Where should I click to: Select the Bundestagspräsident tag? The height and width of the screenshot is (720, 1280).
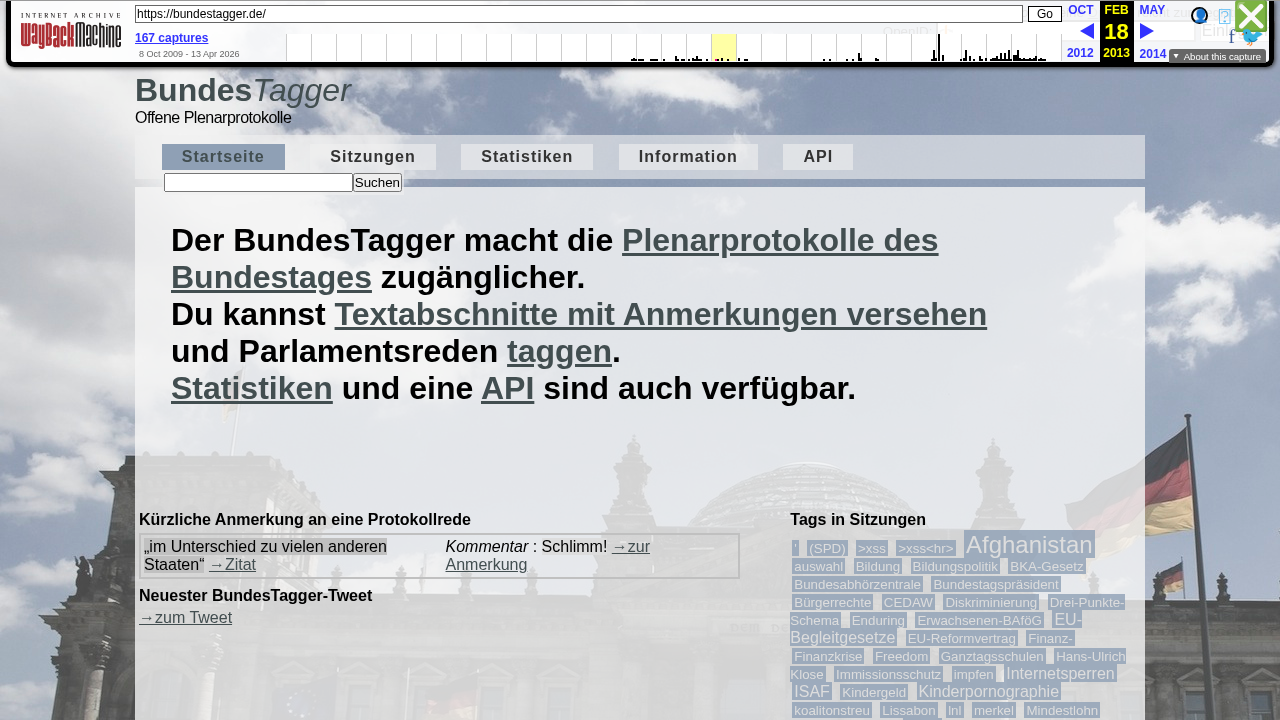996,584
